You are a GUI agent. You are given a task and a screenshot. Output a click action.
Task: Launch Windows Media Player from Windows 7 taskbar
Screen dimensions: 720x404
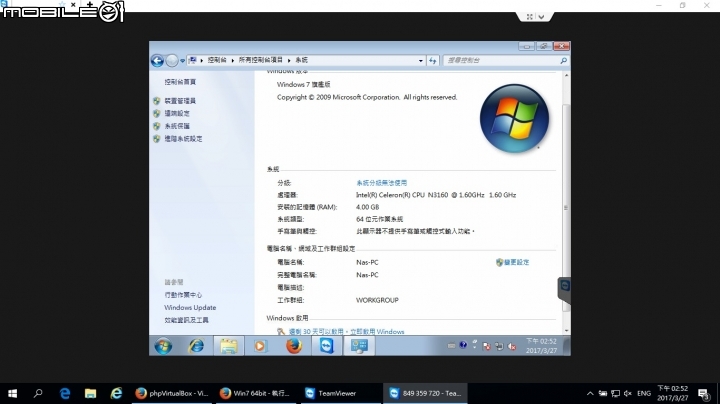[260, 346]
